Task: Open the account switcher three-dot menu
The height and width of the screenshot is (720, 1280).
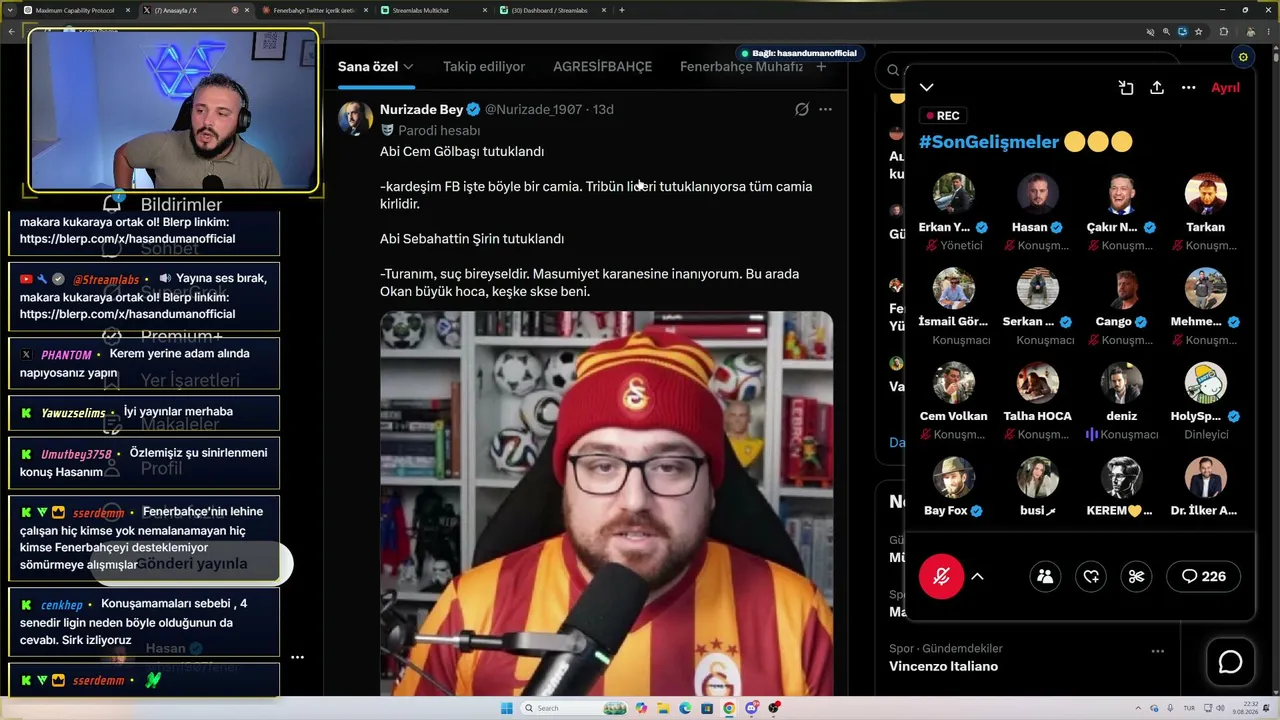Action: (297, 657)
